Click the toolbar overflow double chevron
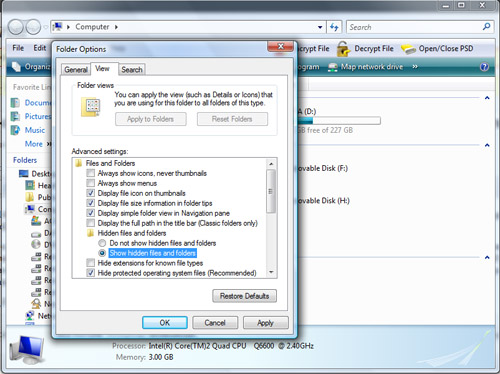Screen dimensions: 500x374 click(415, 67)
